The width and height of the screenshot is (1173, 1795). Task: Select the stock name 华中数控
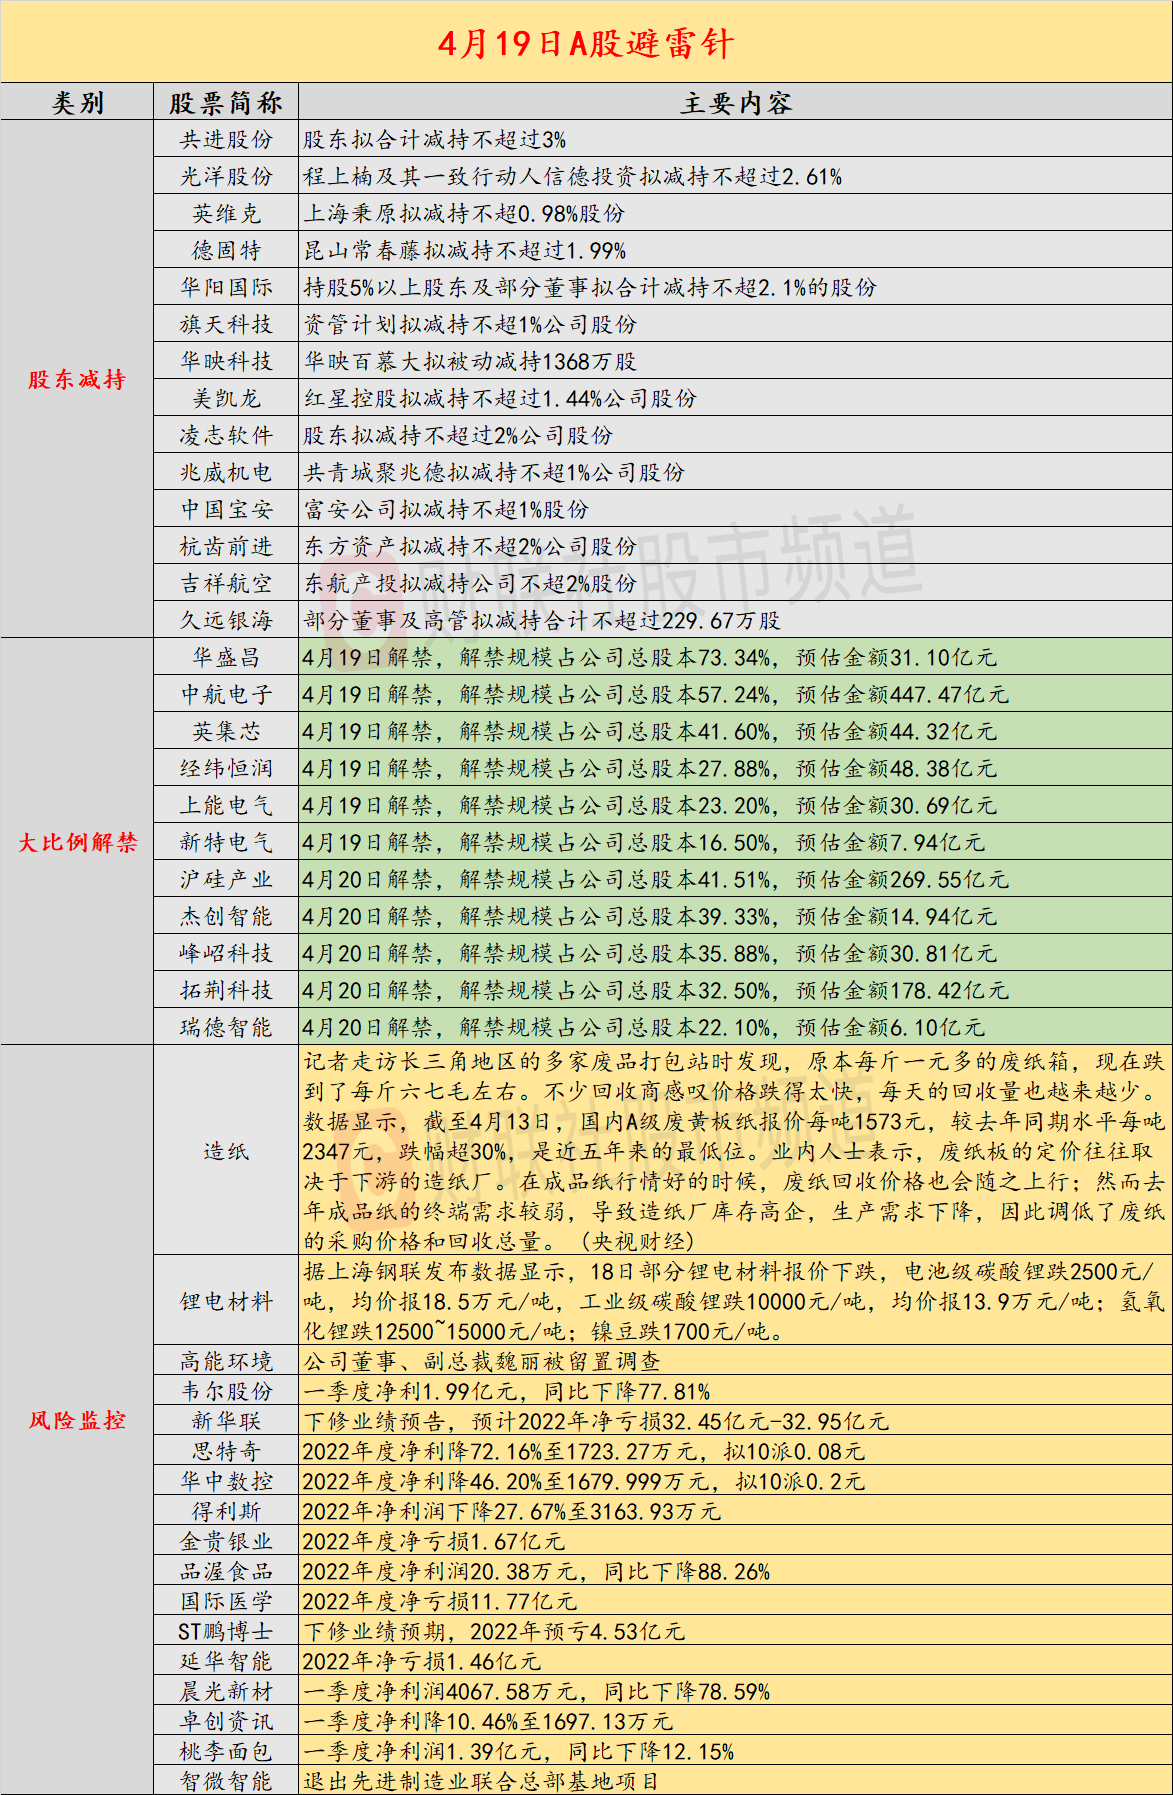[x=226, y=1481]
